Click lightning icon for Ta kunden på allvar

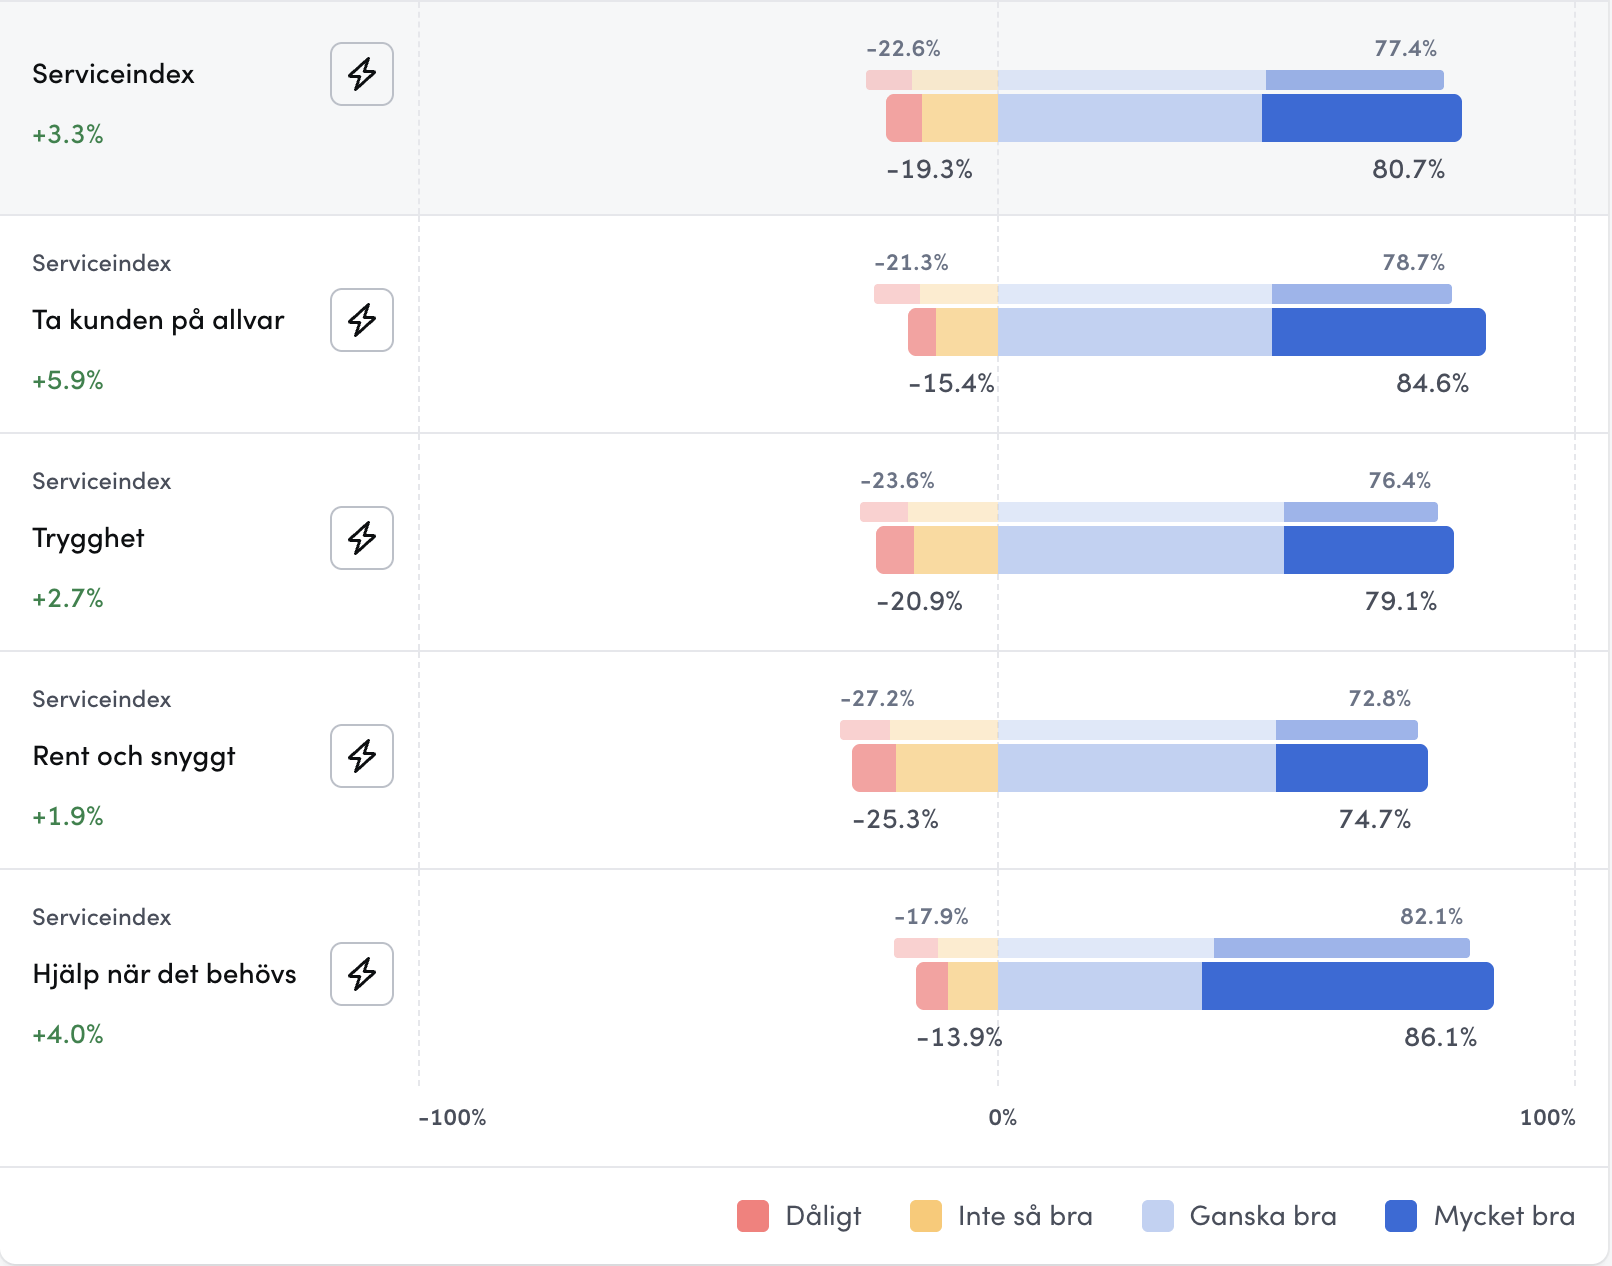pyautogui.click(x=362, y=320)
